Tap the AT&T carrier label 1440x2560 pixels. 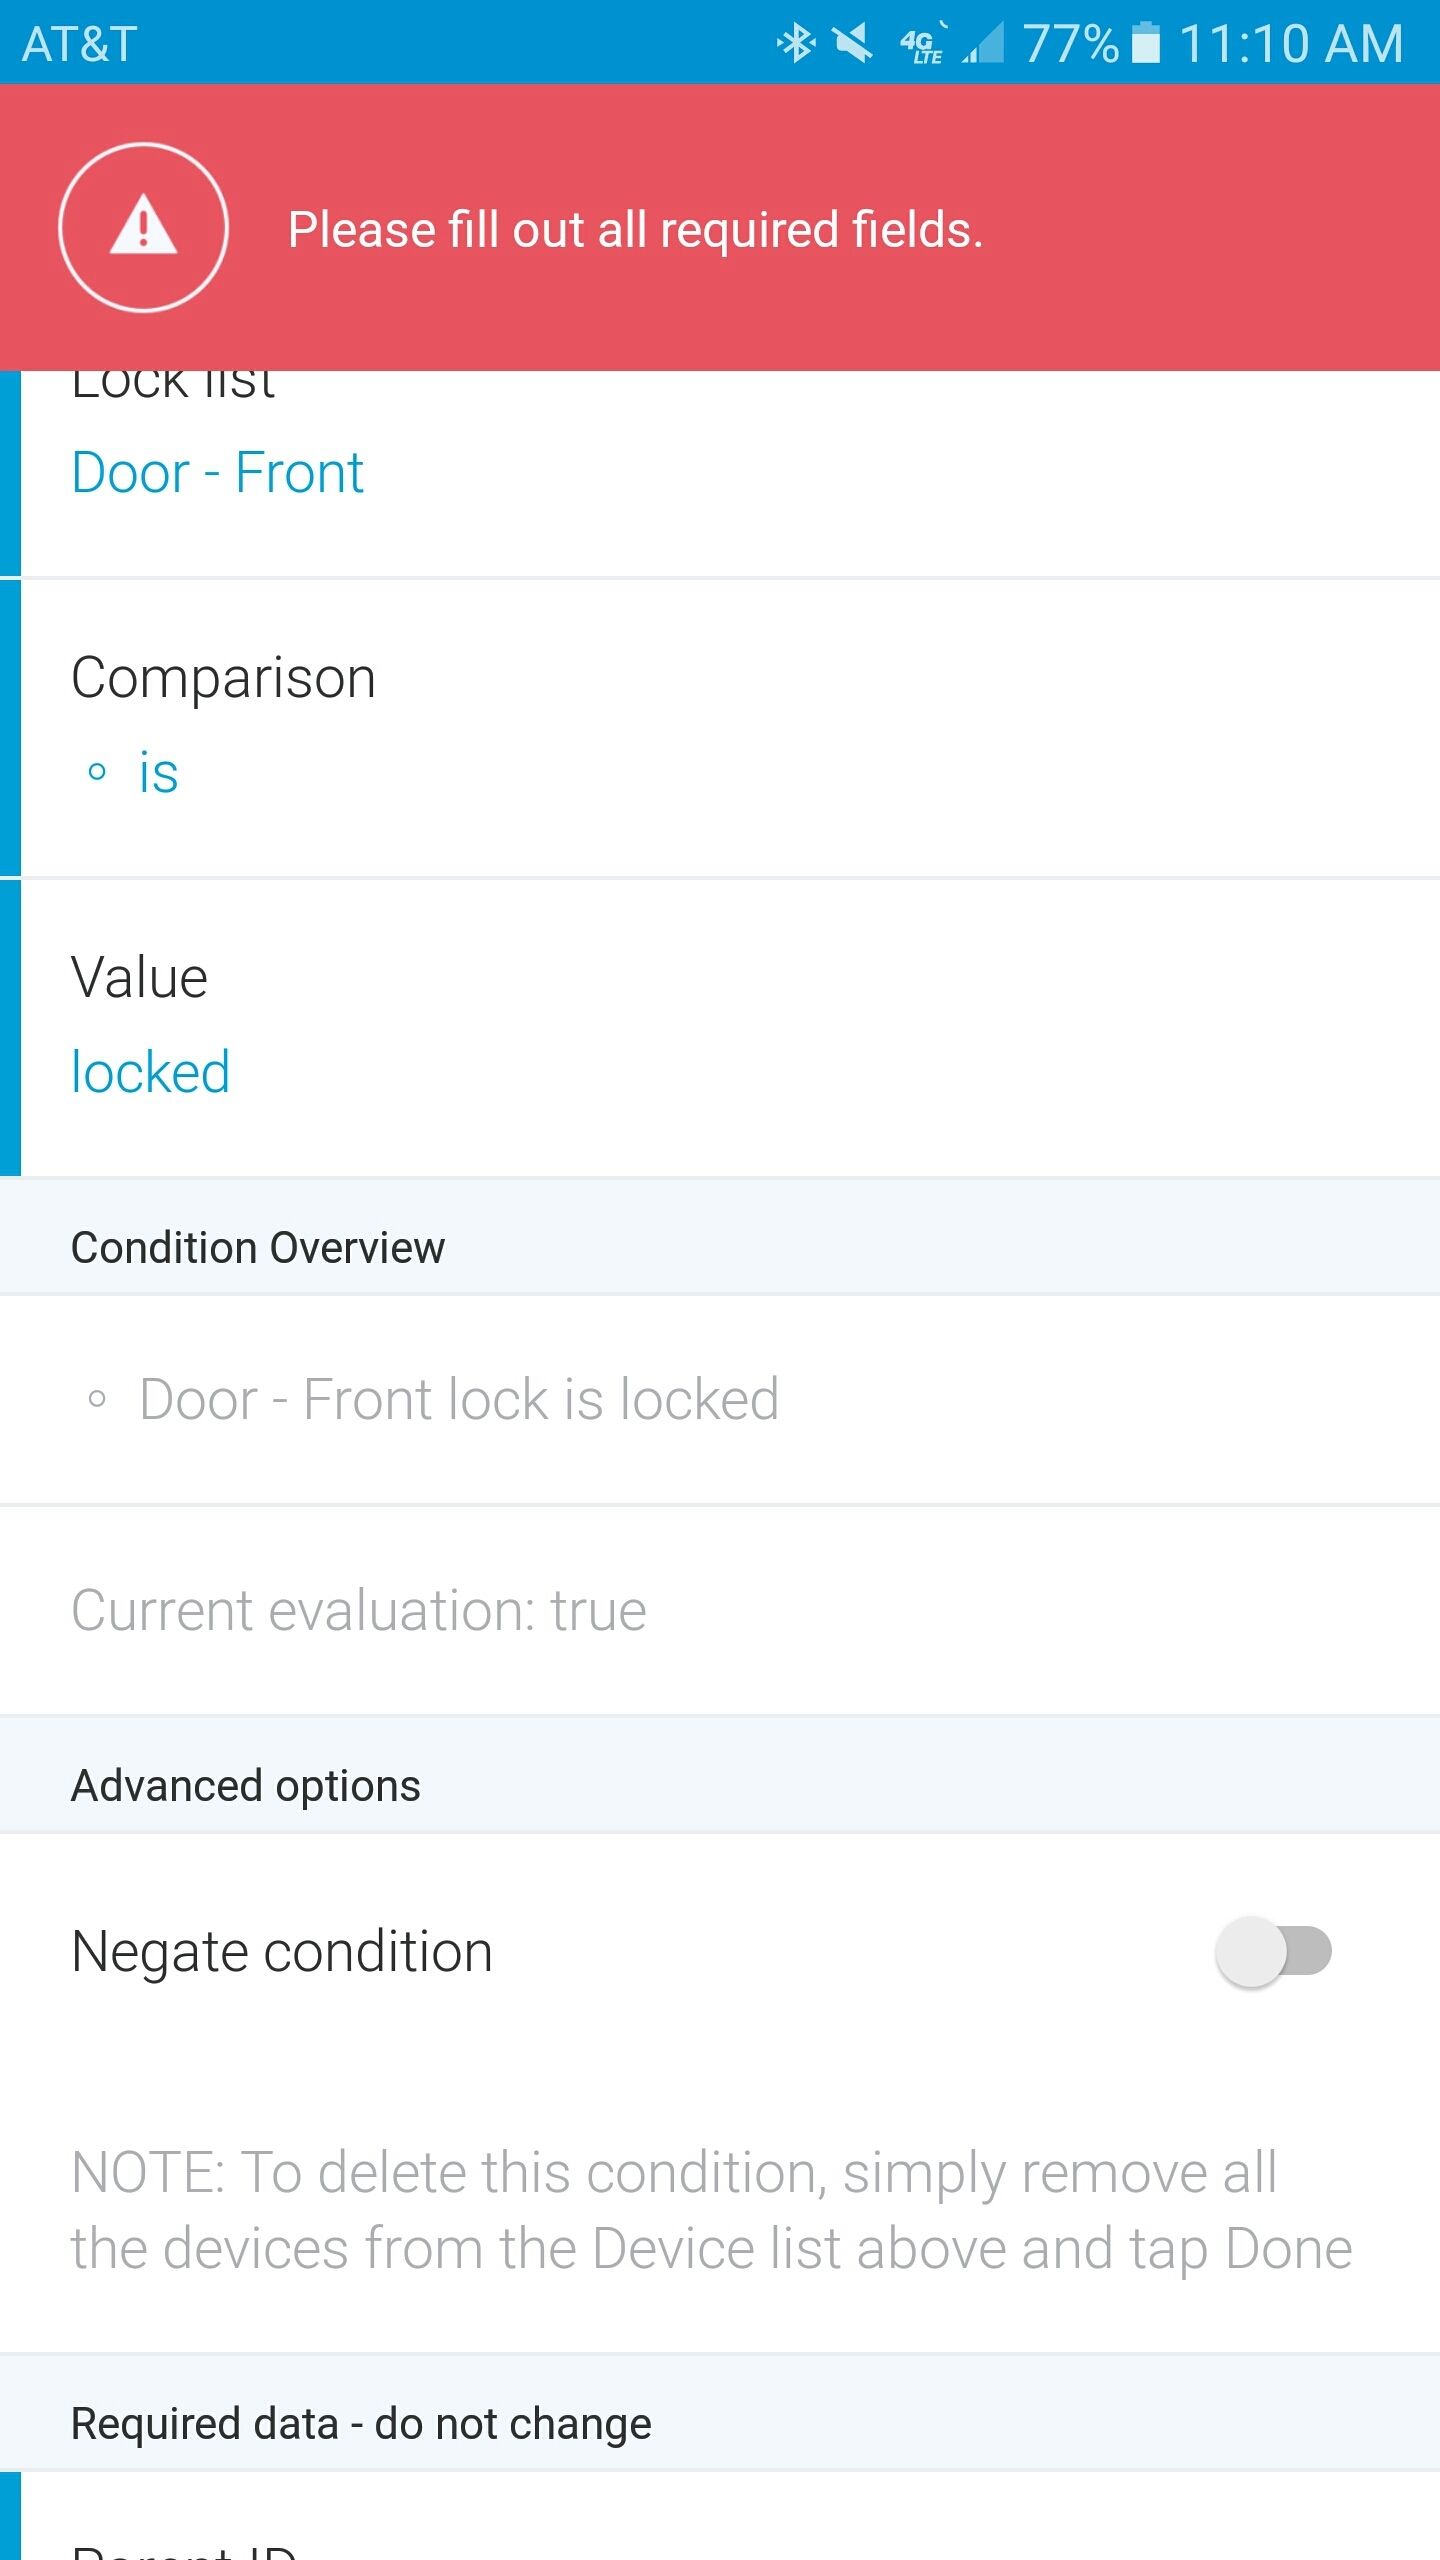point(79,44)
